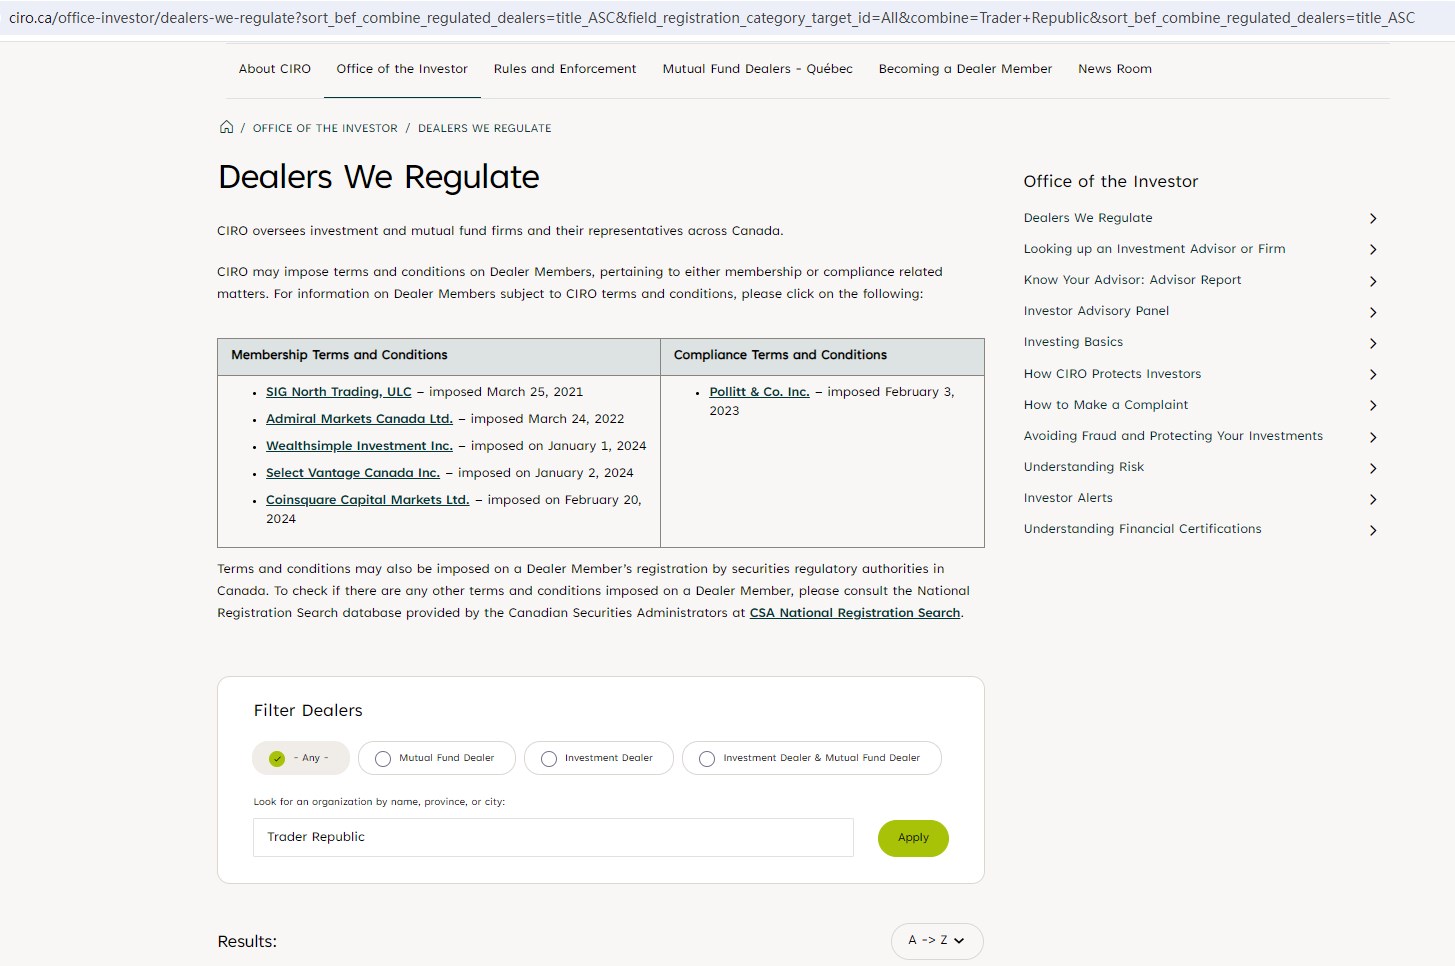Screen dimensions: 1455x966
Task: Click the 'Dealers We Regulate' page heading
Action: click(379, 177)
